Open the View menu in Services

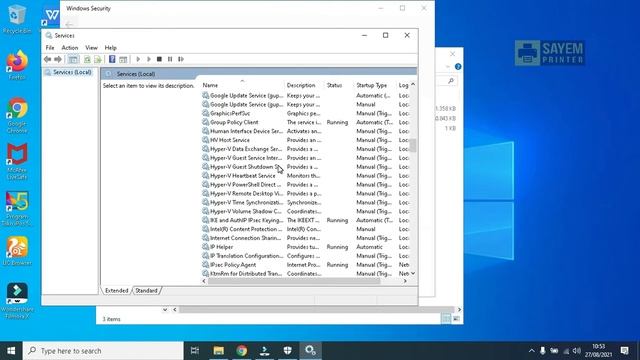[x=91, y=48]
